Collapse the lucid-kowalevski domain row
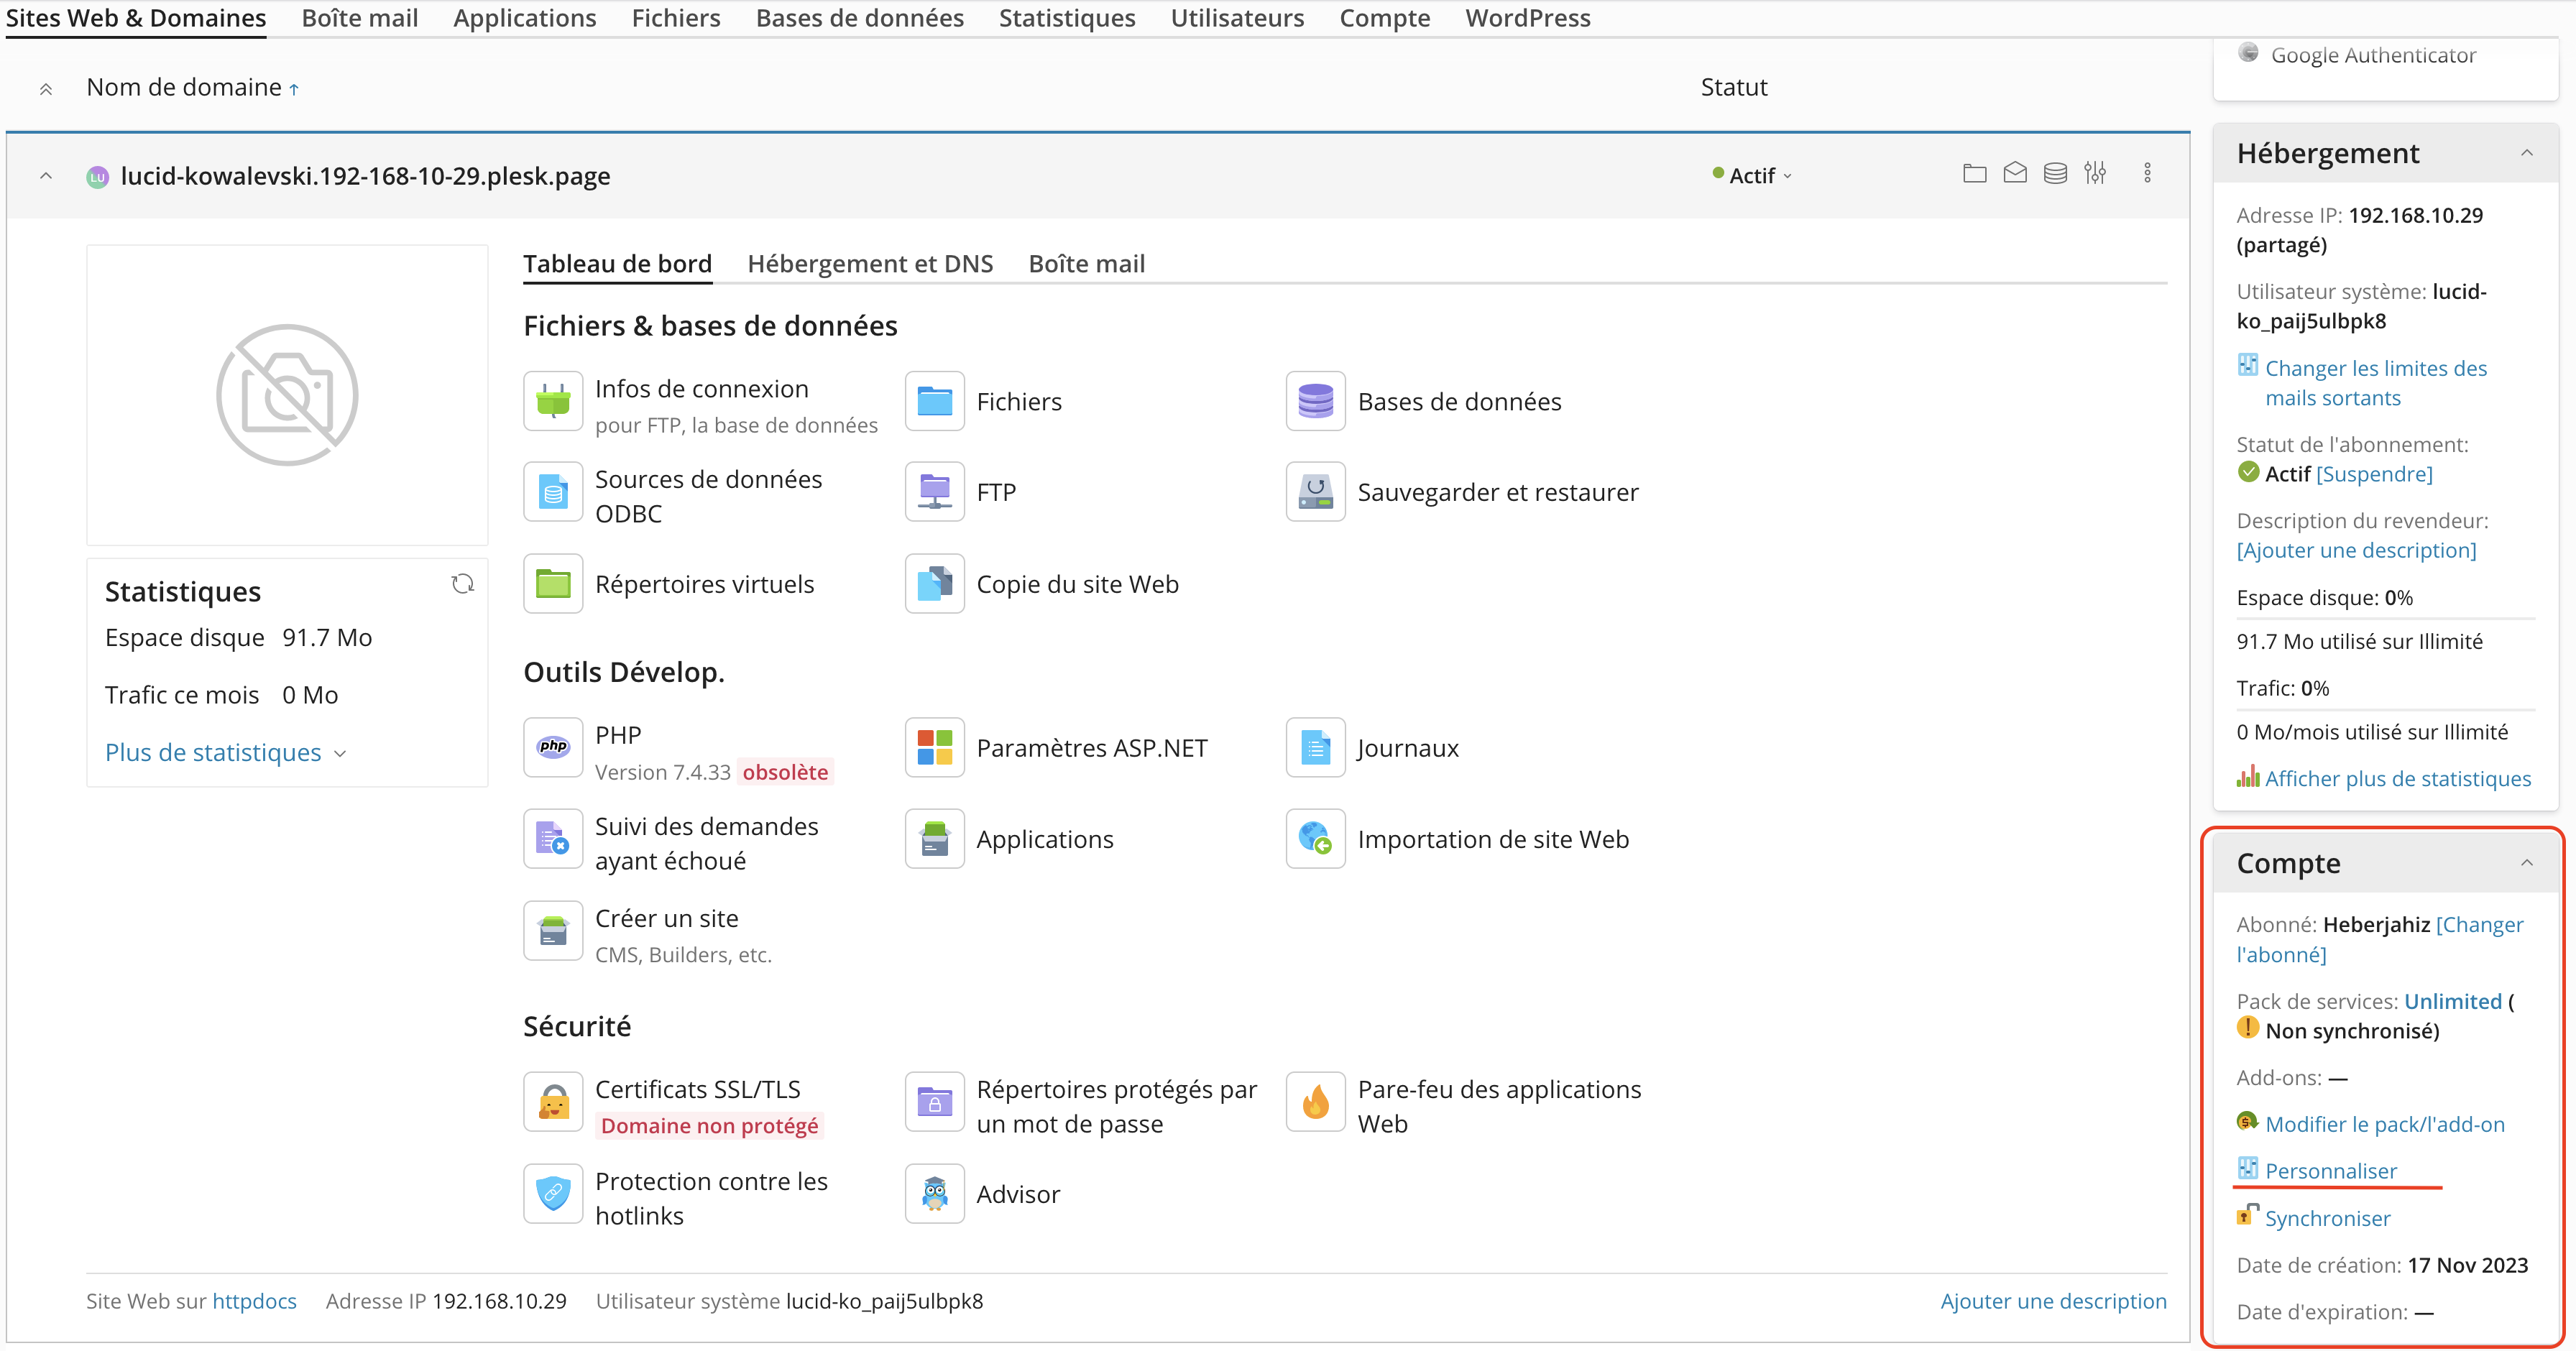Viewport: 2576px width, 1351px height. 46,176
